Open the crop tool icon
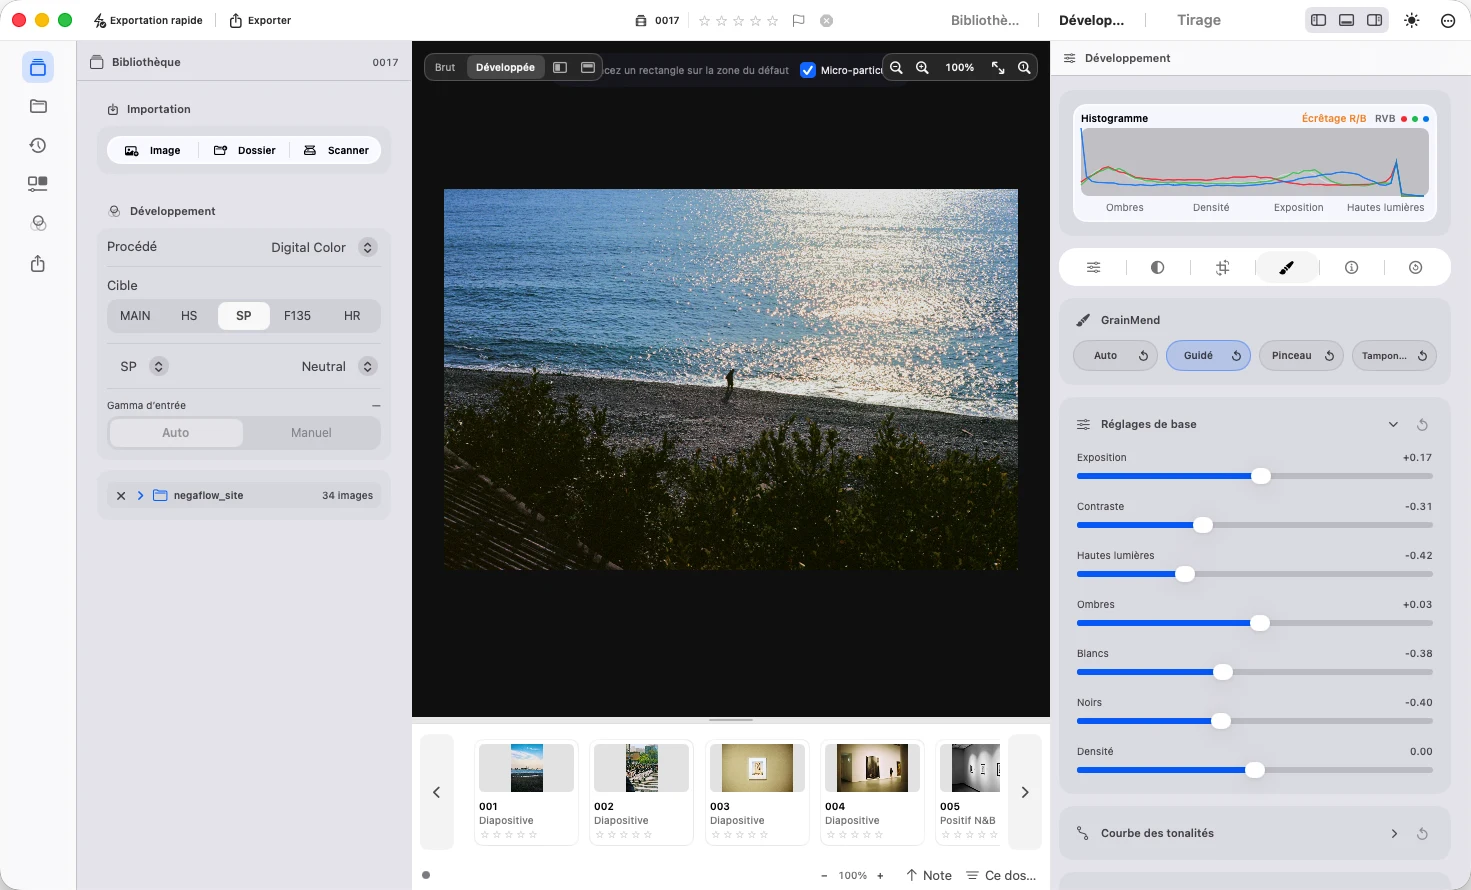The image size is (1471, 890). click(x=1222, y=267)
